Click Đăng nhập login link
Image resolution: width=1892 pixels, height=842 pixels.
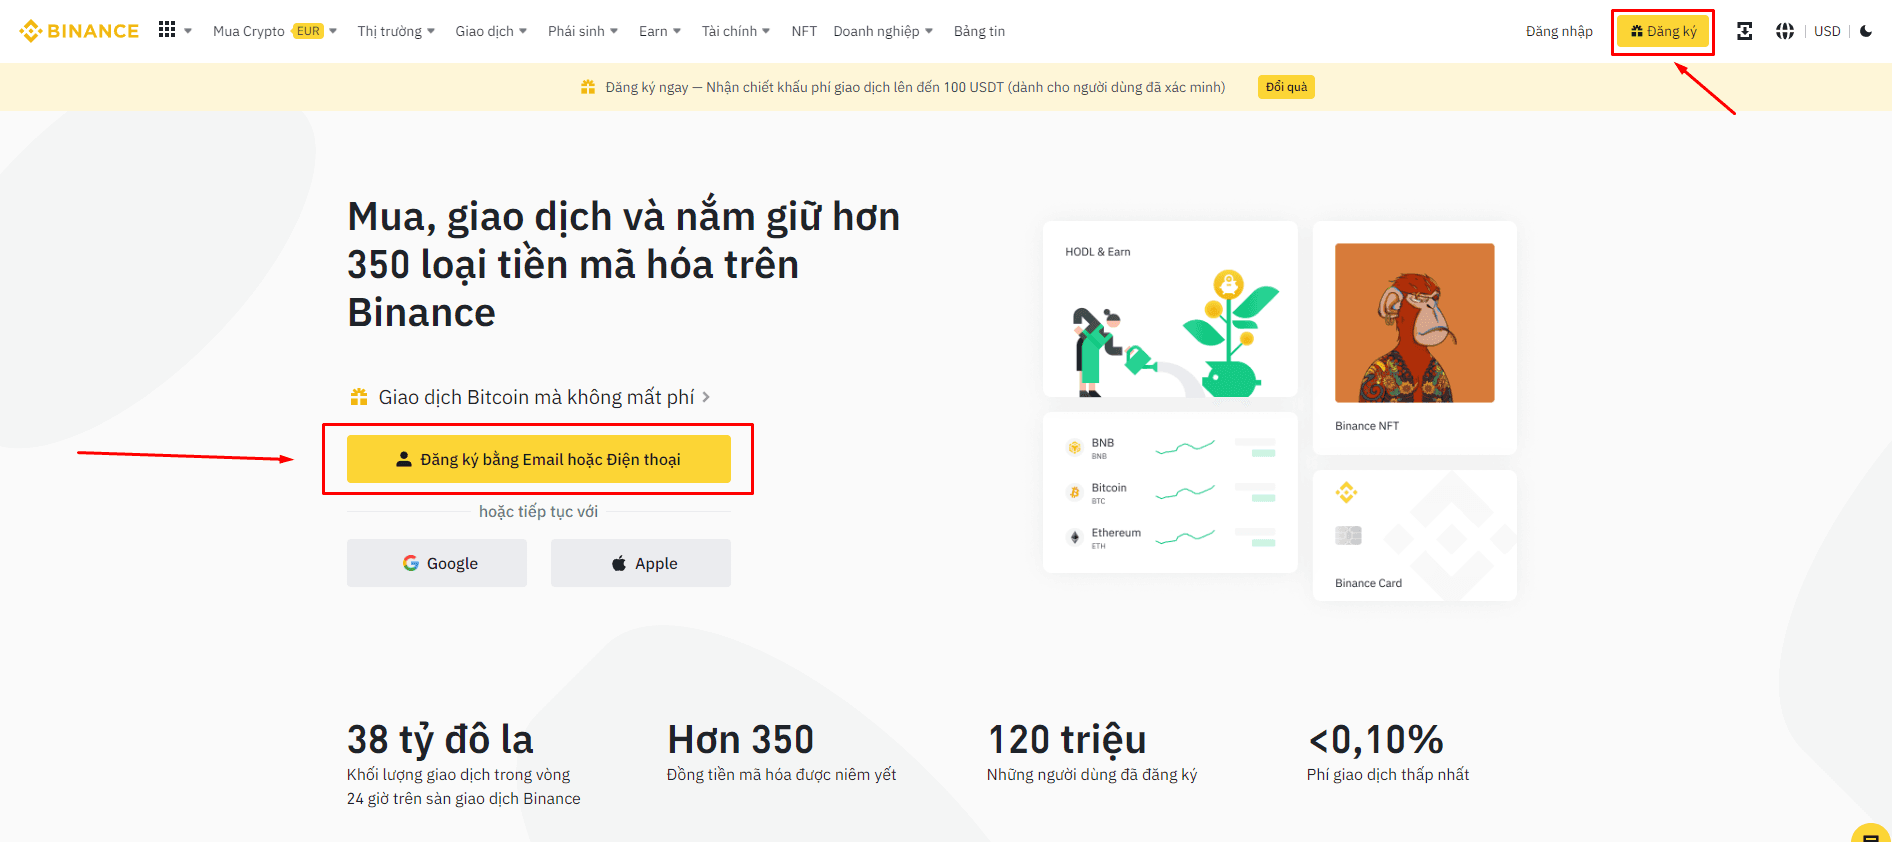click(x=1559, y=31)
